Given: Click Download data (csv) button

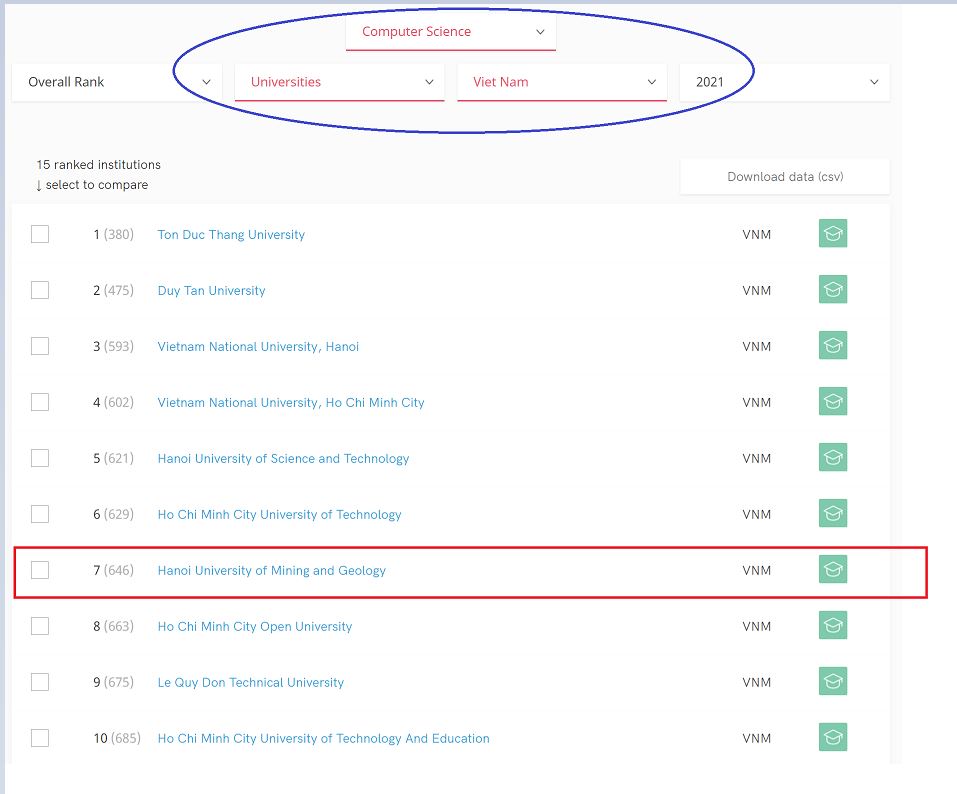Looking at the screenshot, I should click(784, 177).
